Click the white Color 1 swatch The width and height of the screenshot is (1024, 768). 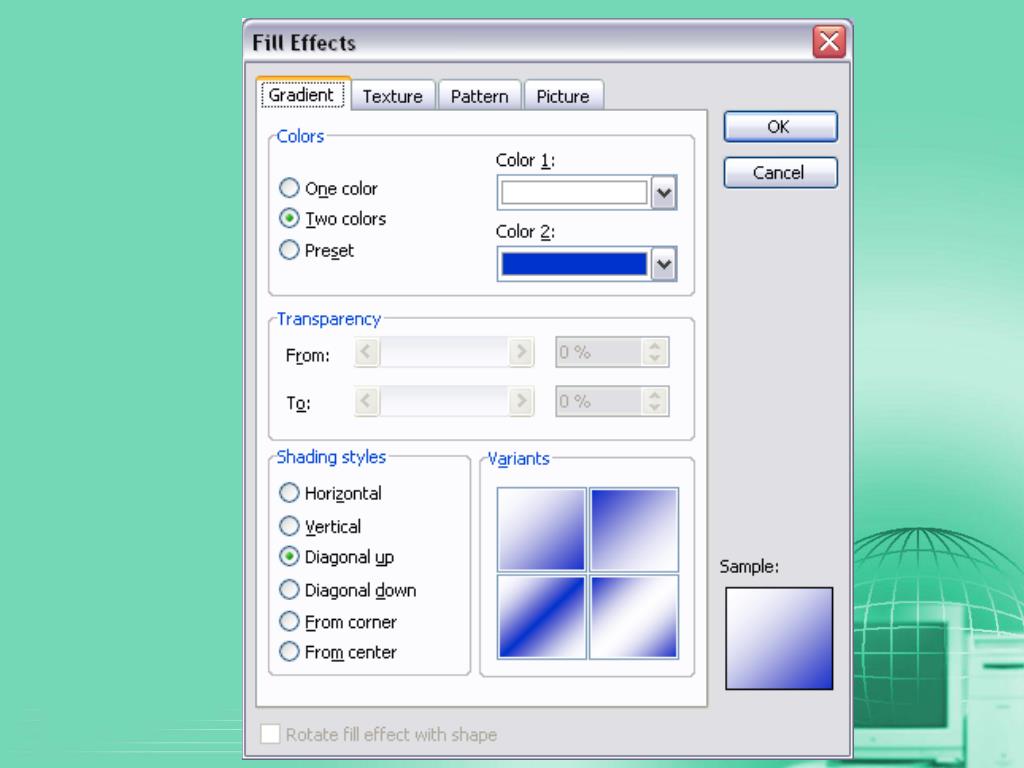(x=573, y=193)
